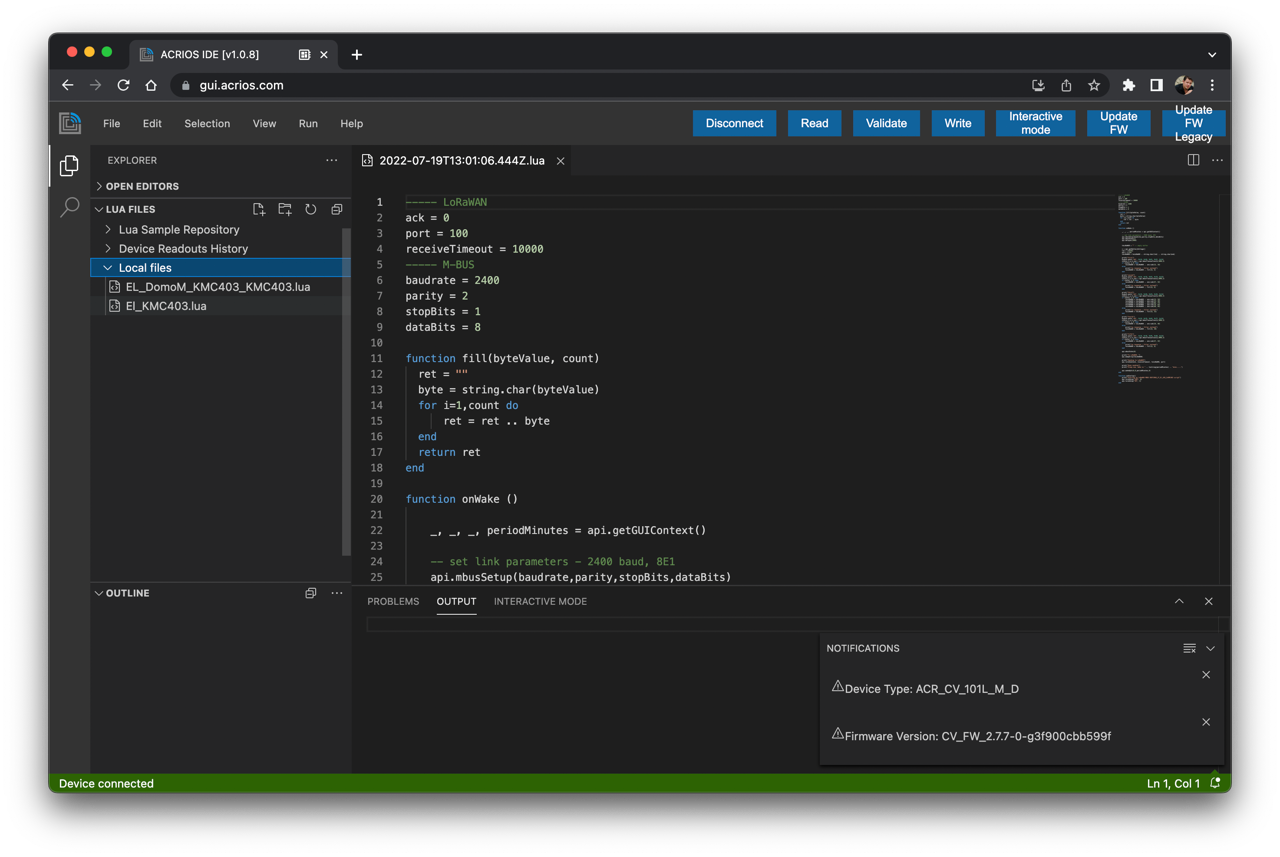Bookmark this page with star icon

[x=1094, y=85]
